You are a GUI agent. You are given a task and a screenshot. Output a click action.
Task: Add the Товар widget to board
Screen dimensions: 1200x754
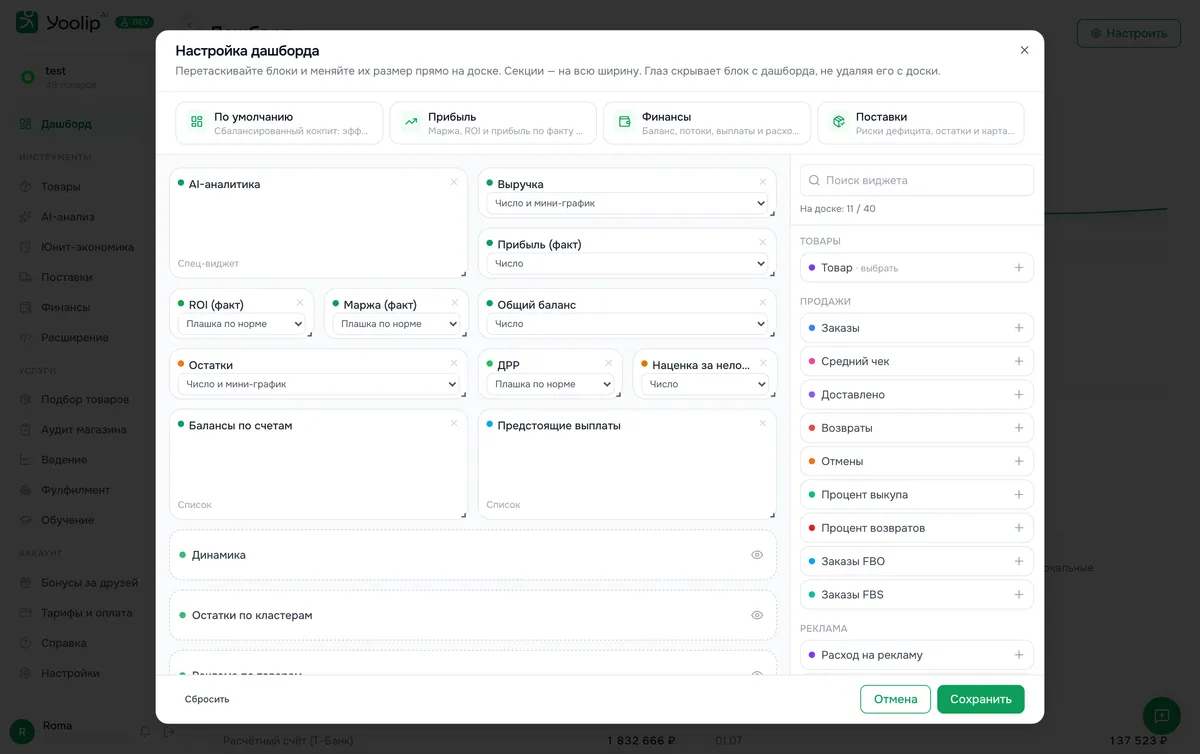(x=1019, y=268)
